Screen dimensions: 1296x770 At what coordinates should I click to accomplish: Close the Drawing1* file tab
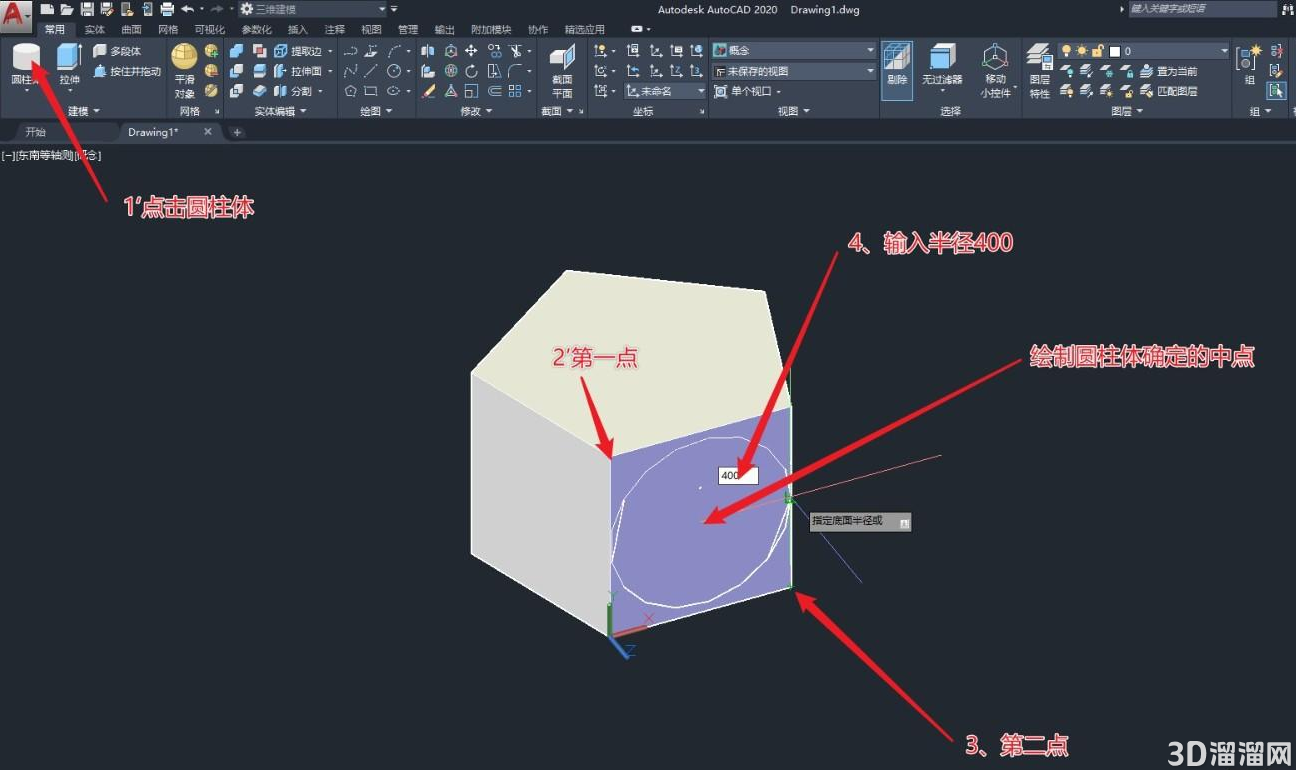click(208, 131)
